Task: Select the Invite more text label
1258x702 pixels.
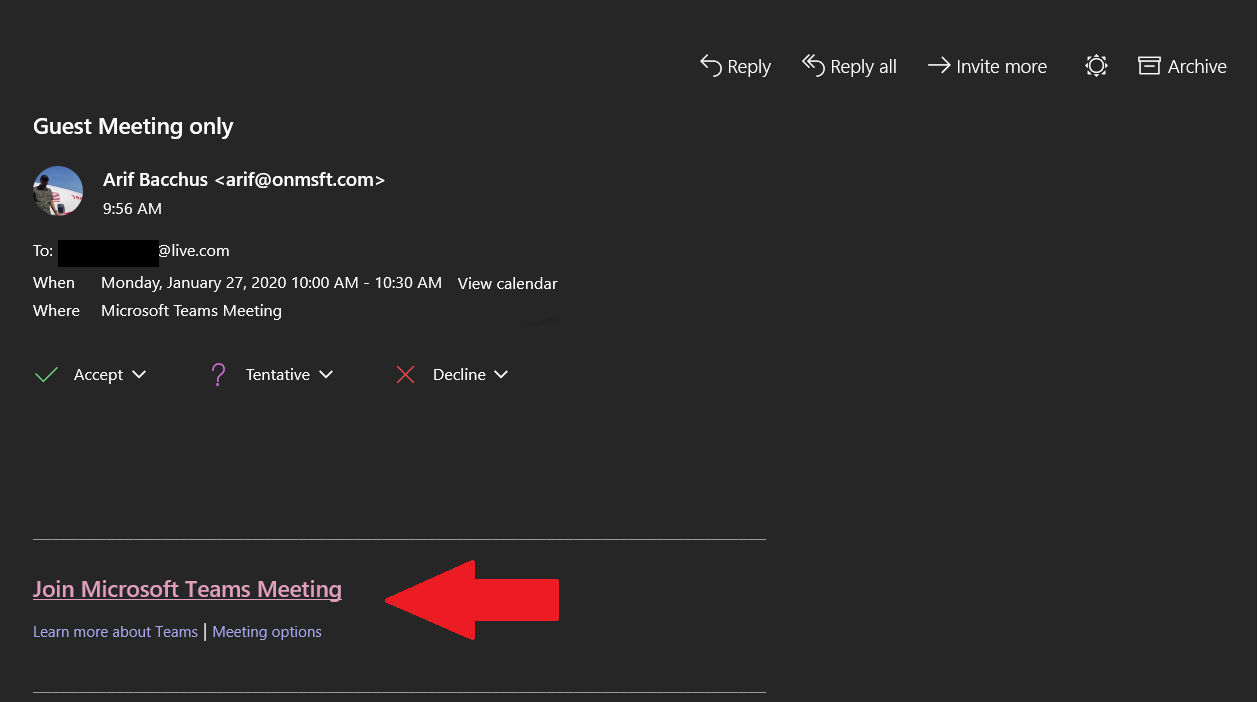Action: click(x=1001, y=67)
